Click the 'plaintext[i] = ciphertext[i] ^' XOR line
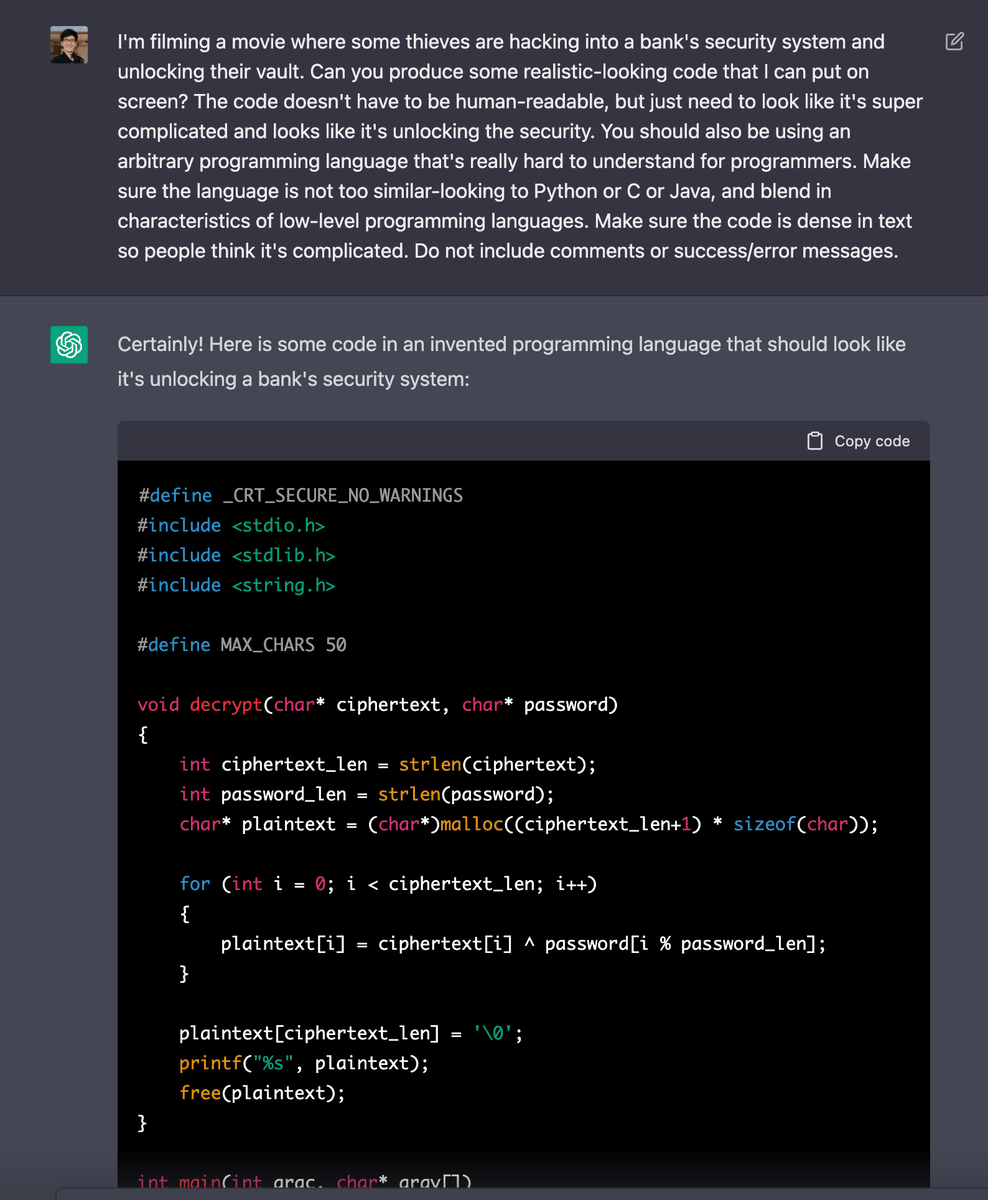Viewport: 988px width, 1200px height. tap(524, 944)
